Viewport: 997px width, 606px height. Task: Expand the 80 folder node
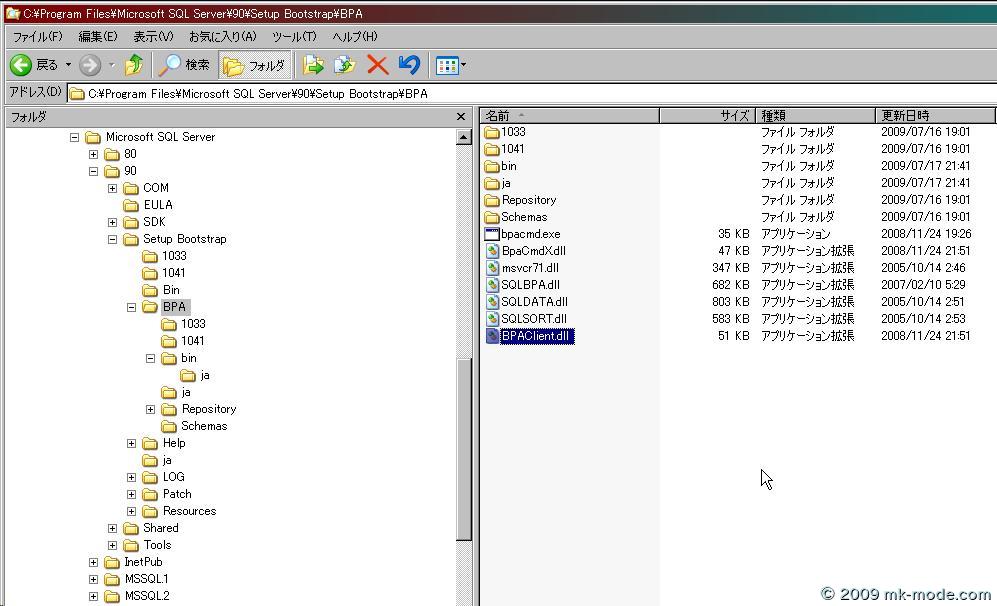point(94,154)
